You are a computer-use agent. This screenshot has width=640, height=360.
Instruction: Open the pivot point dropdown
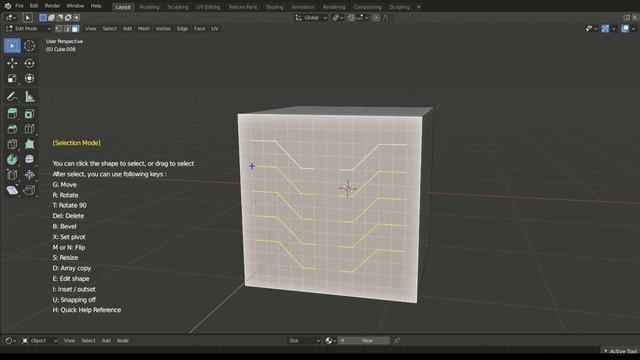coord(337,18)
